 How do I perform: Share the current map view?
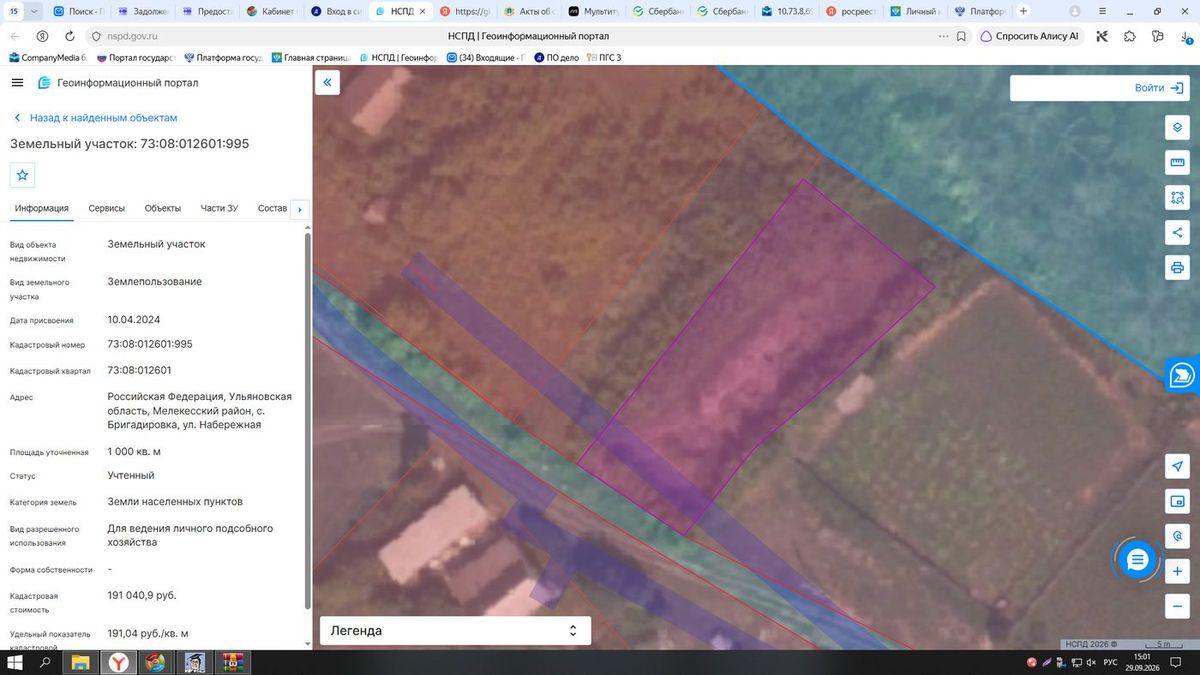1177,233
